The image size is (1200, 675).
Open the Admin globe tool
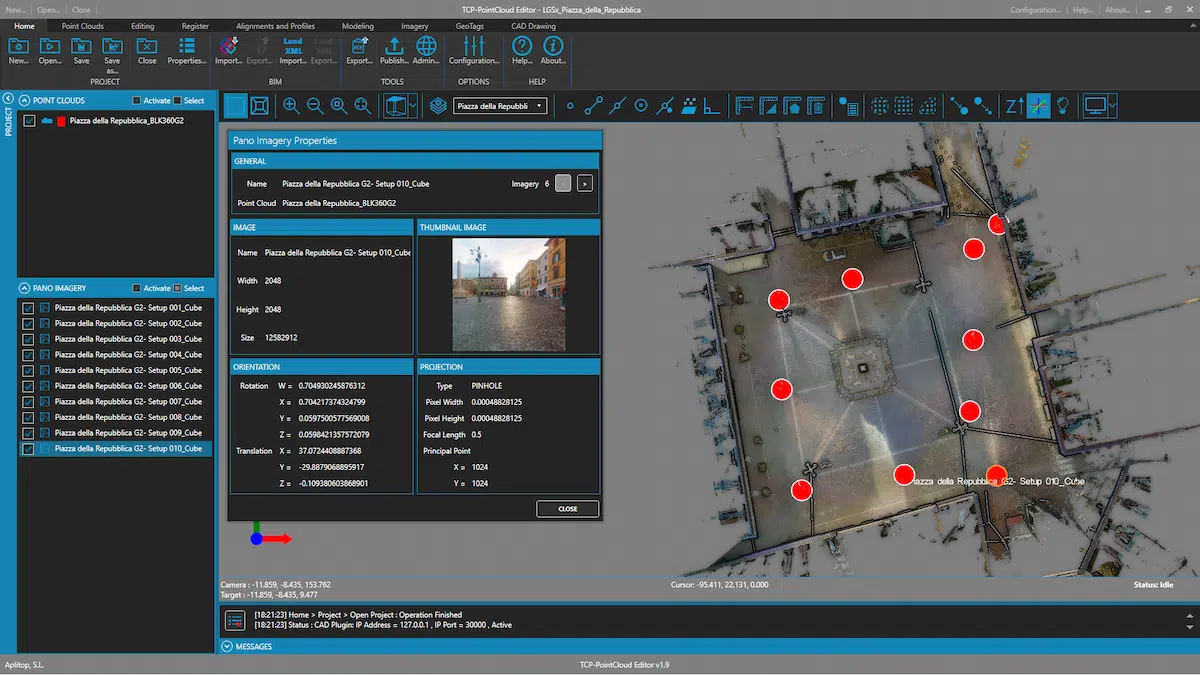point(426,48)
